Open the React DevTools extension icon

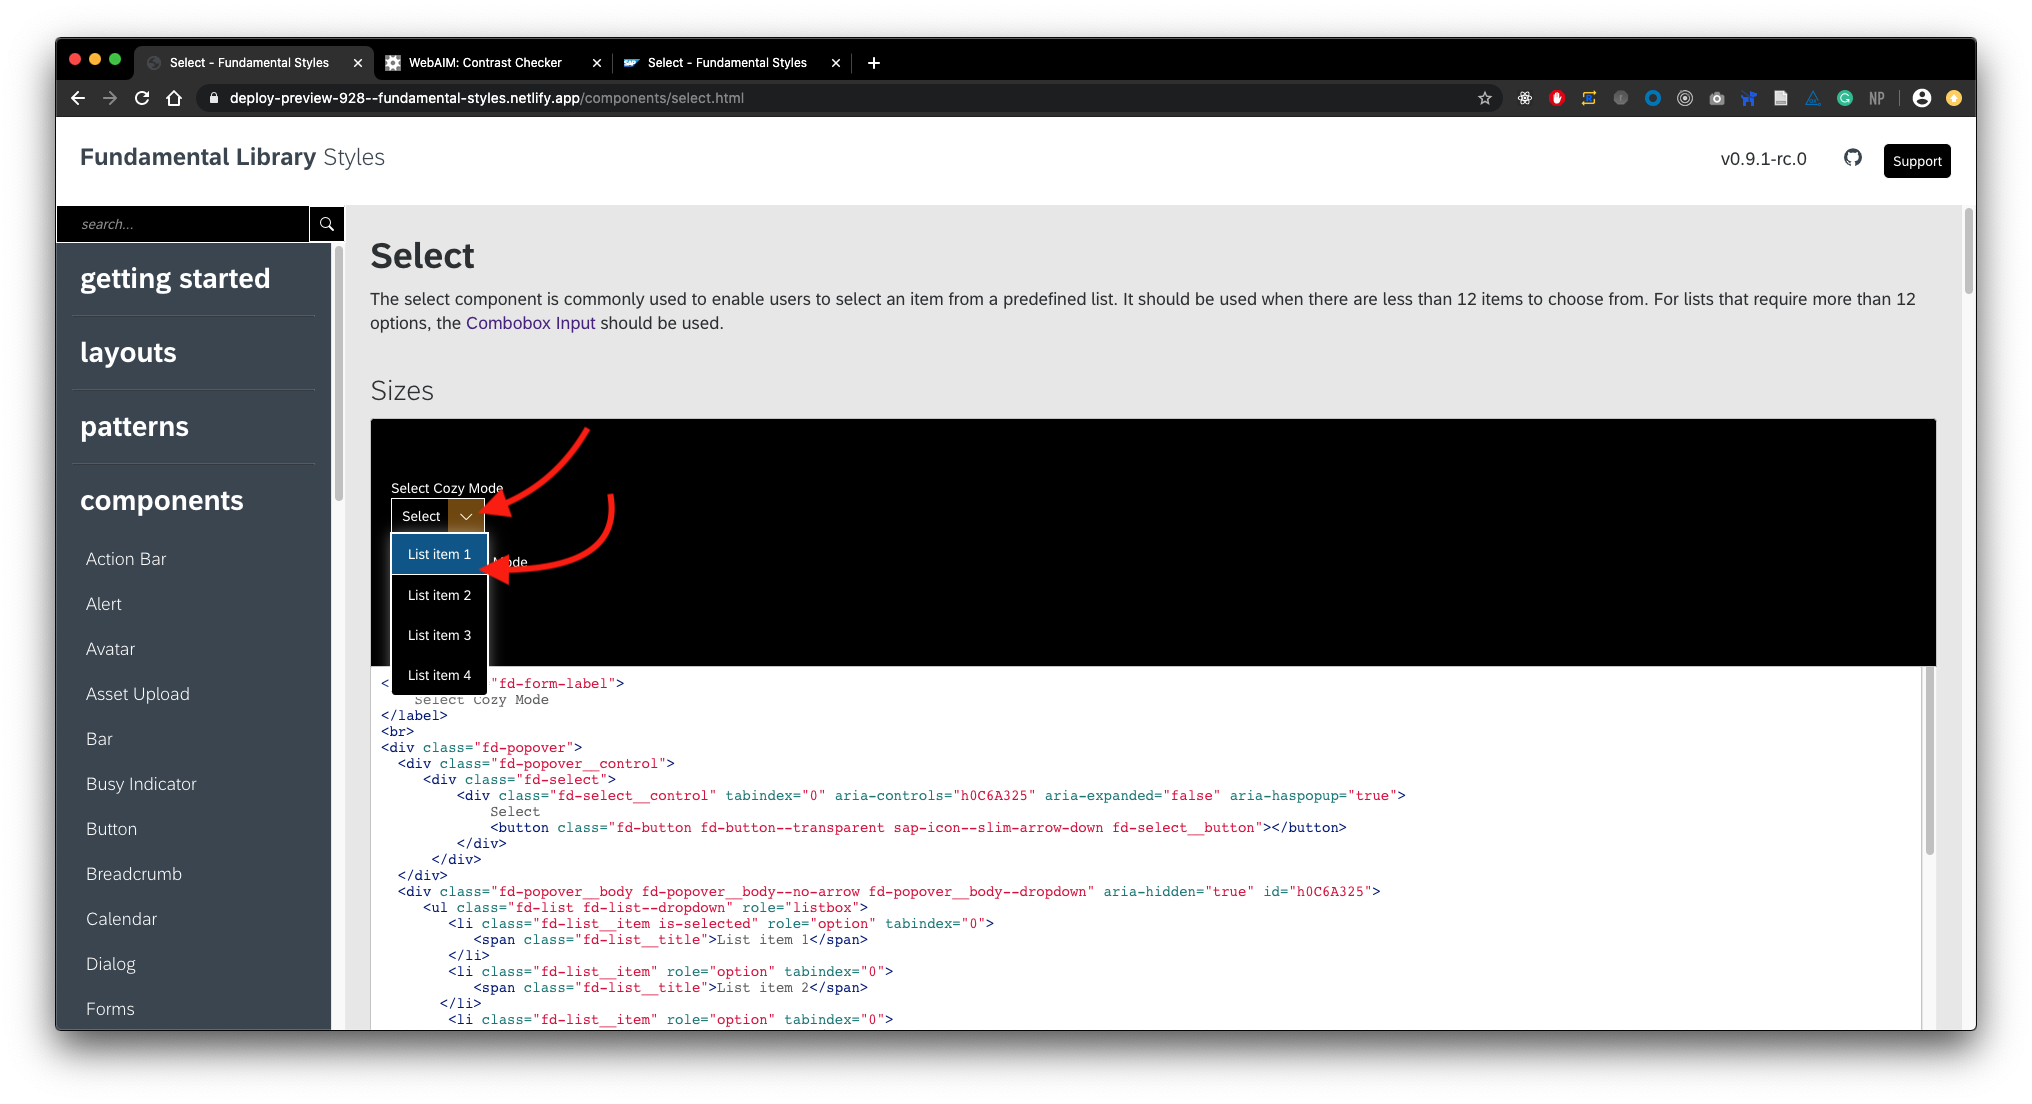click(x=1525, y=98)
